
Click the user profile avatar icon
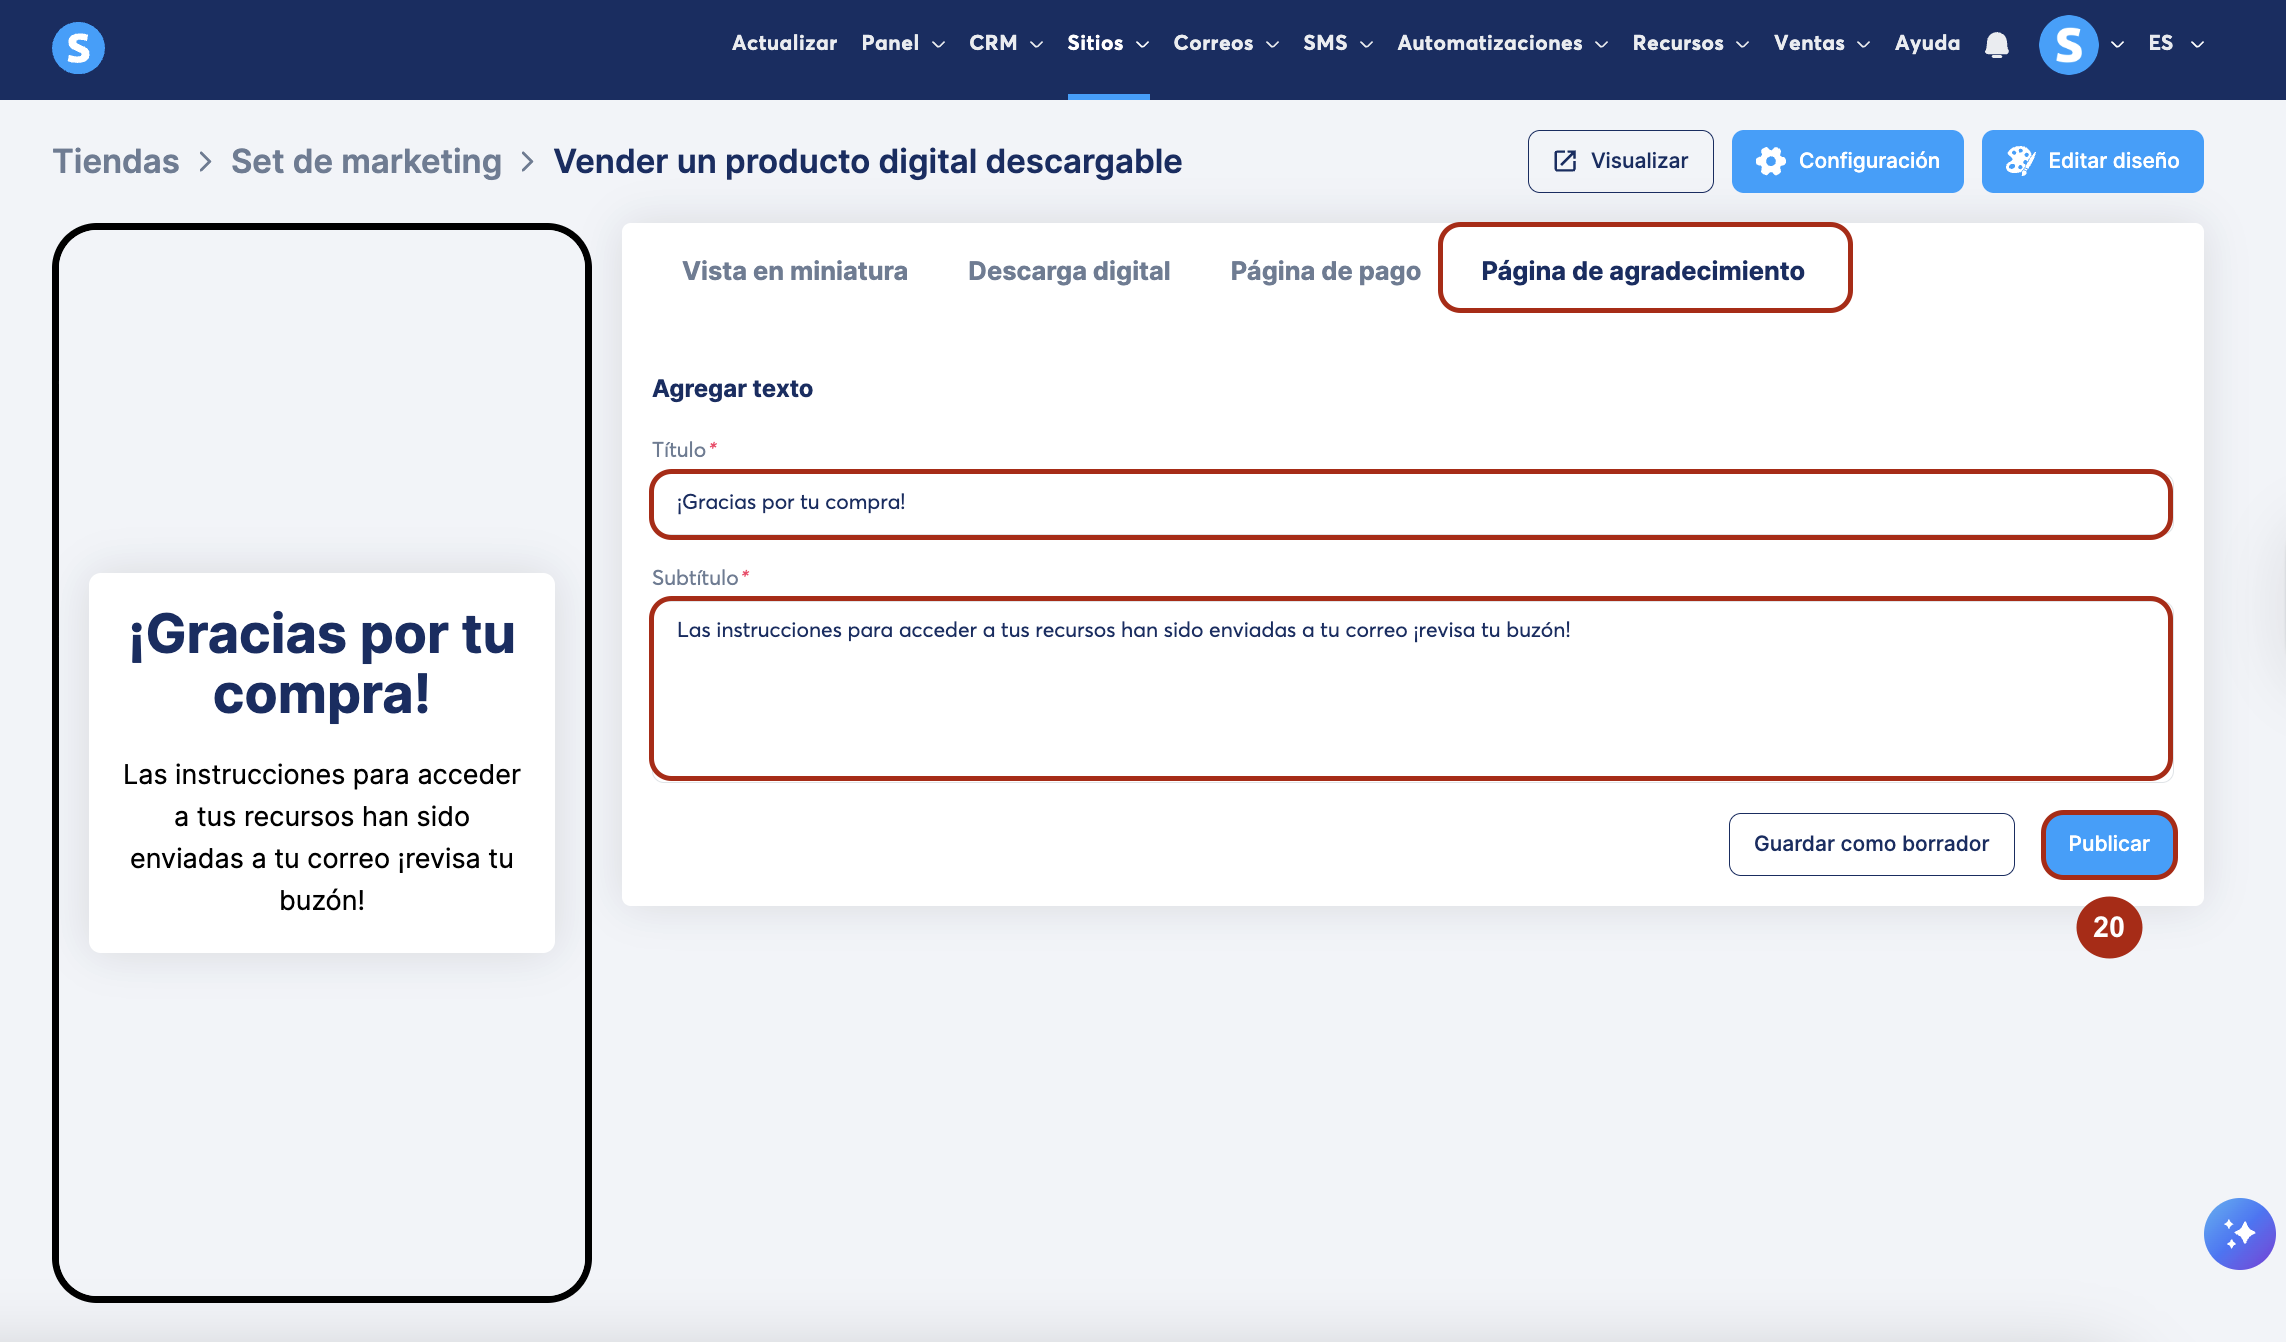[x=2068, y=45]
